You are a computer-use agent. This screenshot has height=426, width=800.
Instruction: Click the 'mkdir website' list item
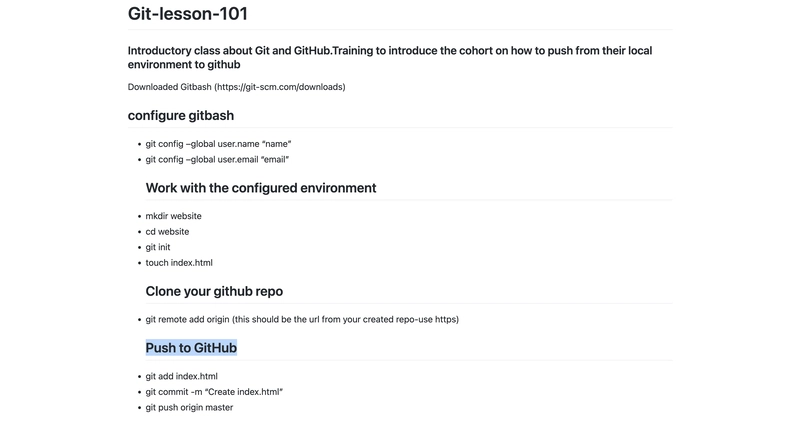173,216
